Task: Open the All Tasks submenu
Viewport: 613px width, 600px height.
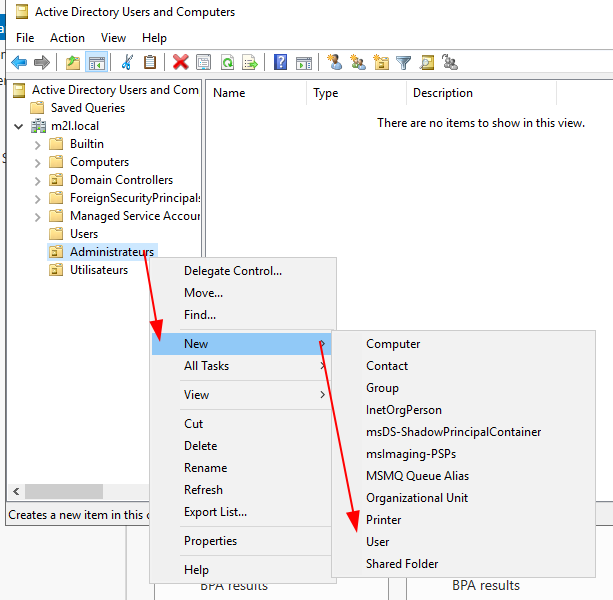Action: click(x=242, y=366)
